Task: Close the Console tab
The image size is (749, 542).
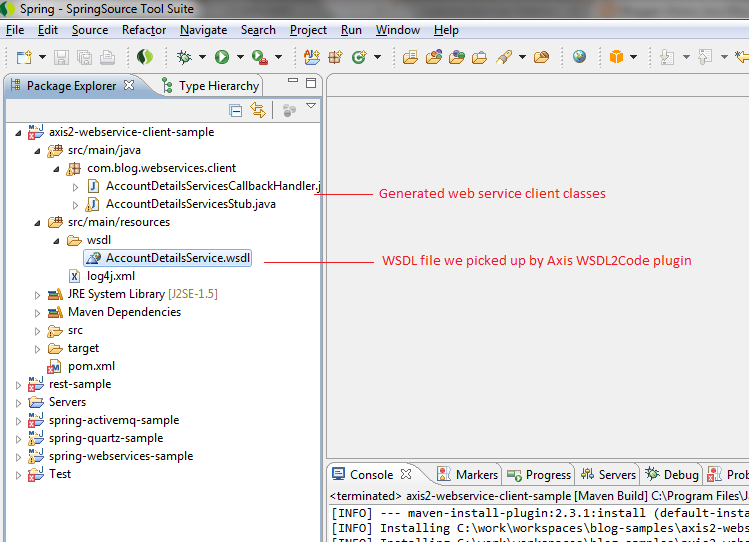Action: [406, 474]
